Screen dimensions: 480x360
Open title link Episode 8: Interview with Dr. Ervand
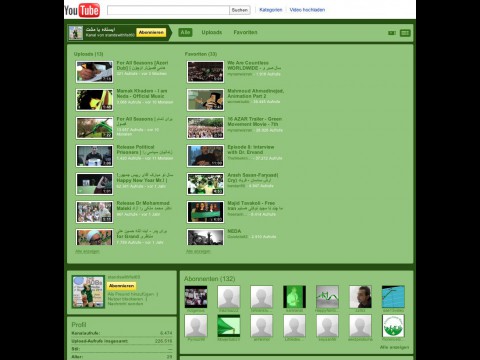pos(251,149)
